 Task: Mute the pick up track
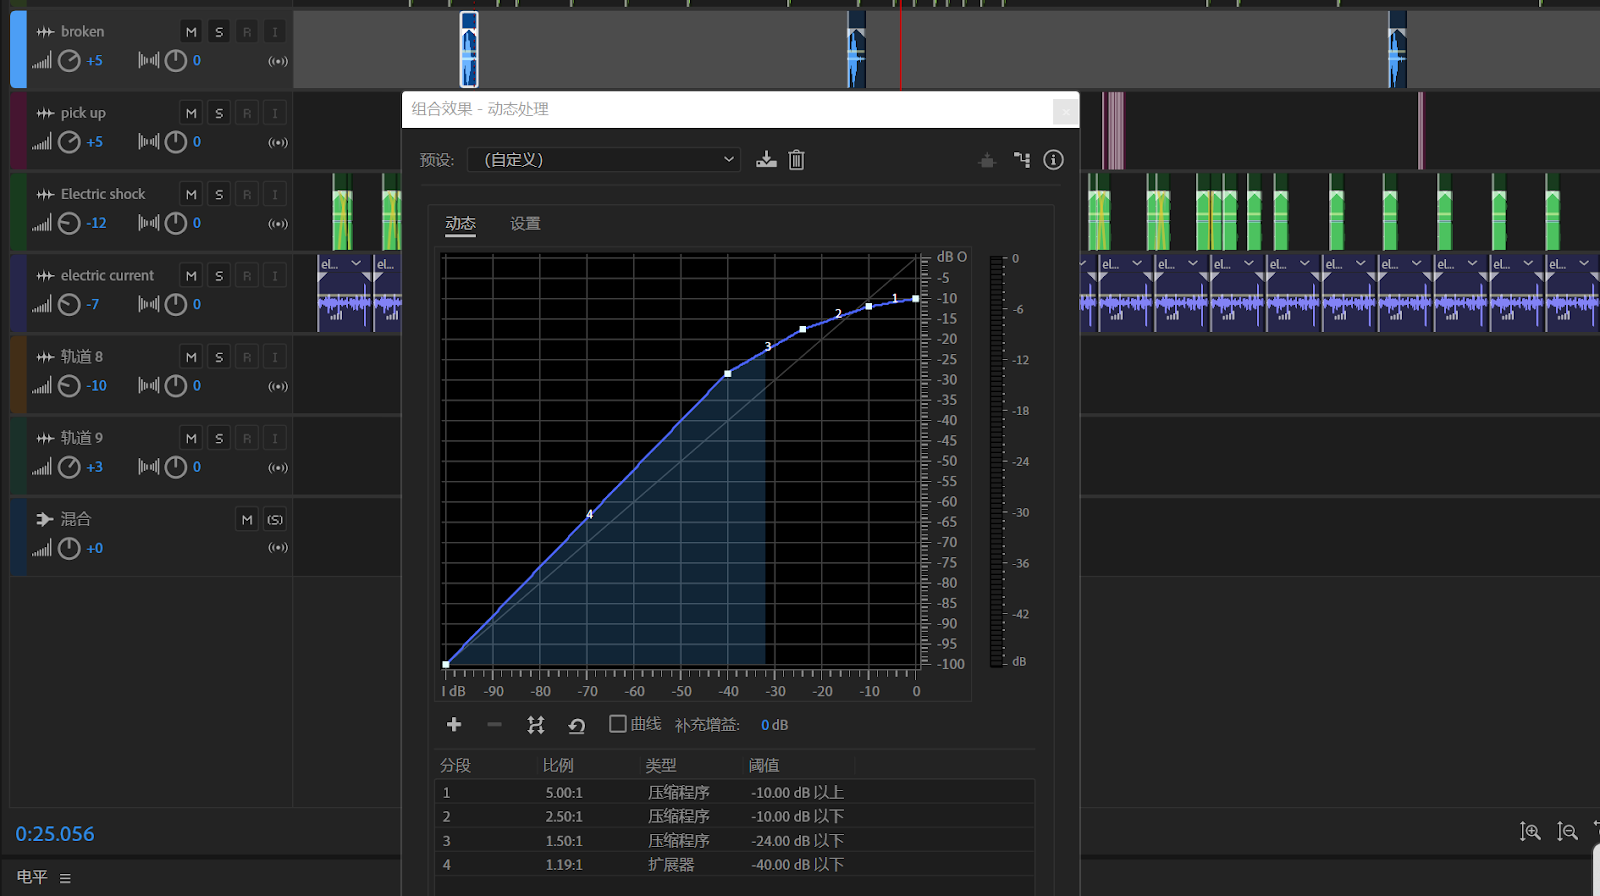pyautogui.click(x=191, y=113)
